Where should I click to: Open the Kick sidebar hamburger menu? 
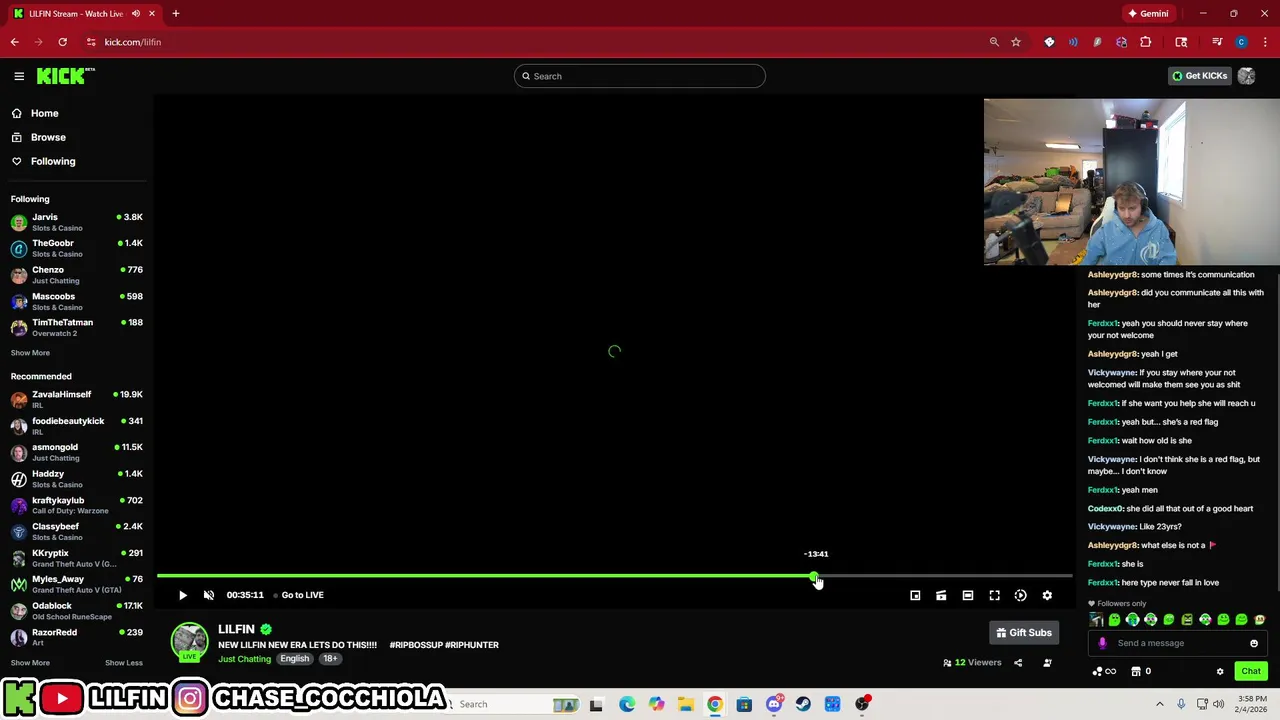coord(19,76)
